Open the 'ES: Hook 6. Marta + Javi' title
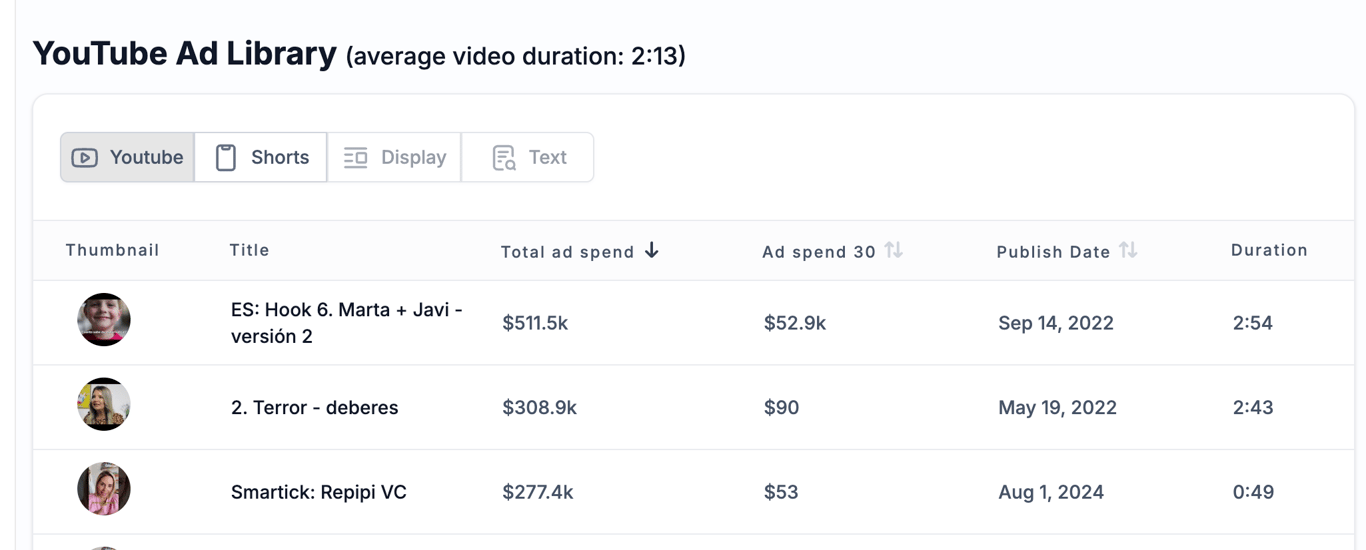Viewport: 1366px width, 550px height. pyautogui.click(x=346, y=323)
